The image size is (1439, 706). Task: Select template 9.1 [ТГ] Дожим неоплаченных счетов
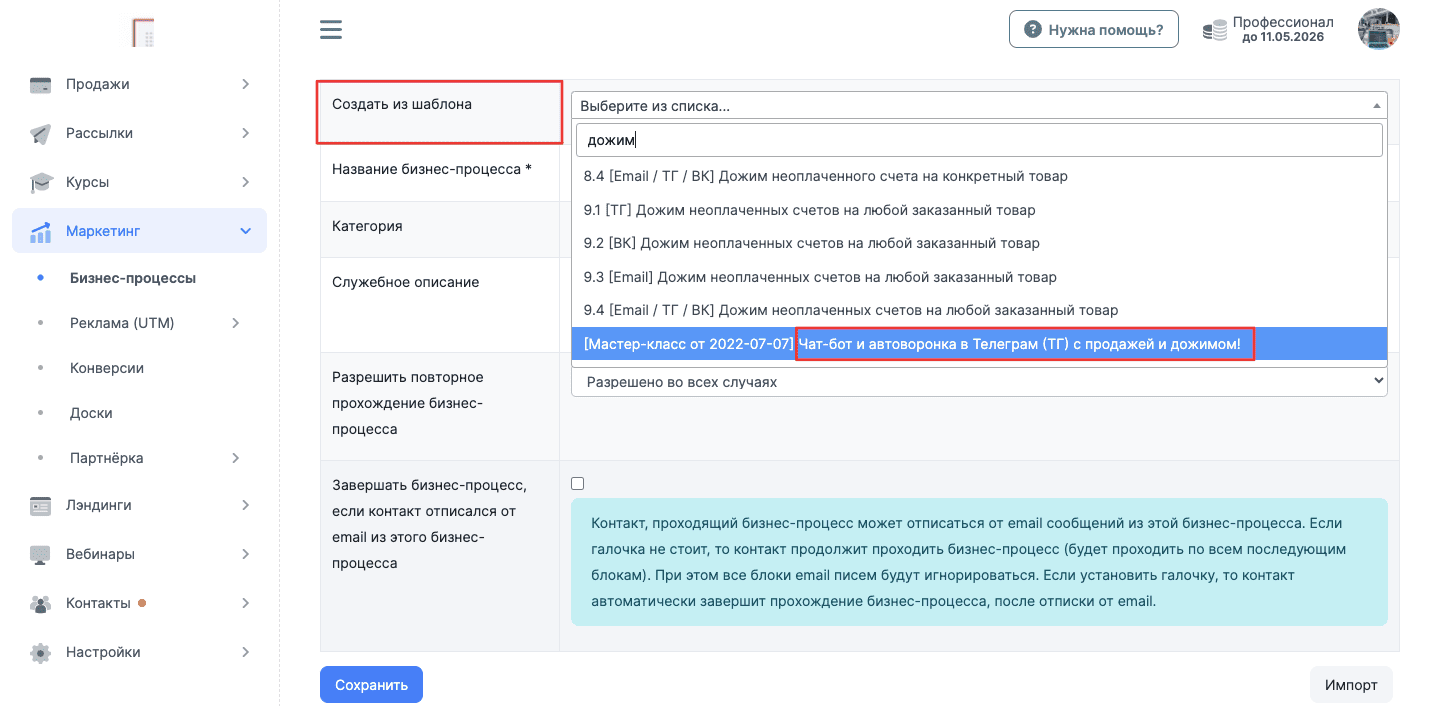[809, 210]
